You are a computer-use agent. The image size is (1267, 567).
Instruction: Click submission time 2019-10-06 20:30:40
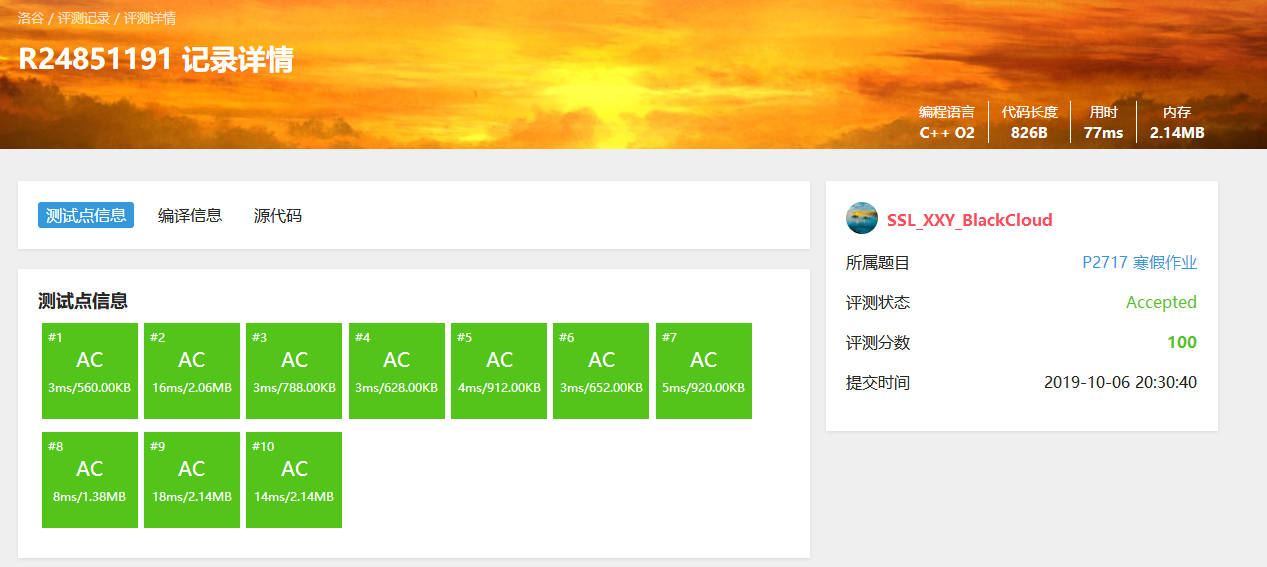coord(1120,382)
